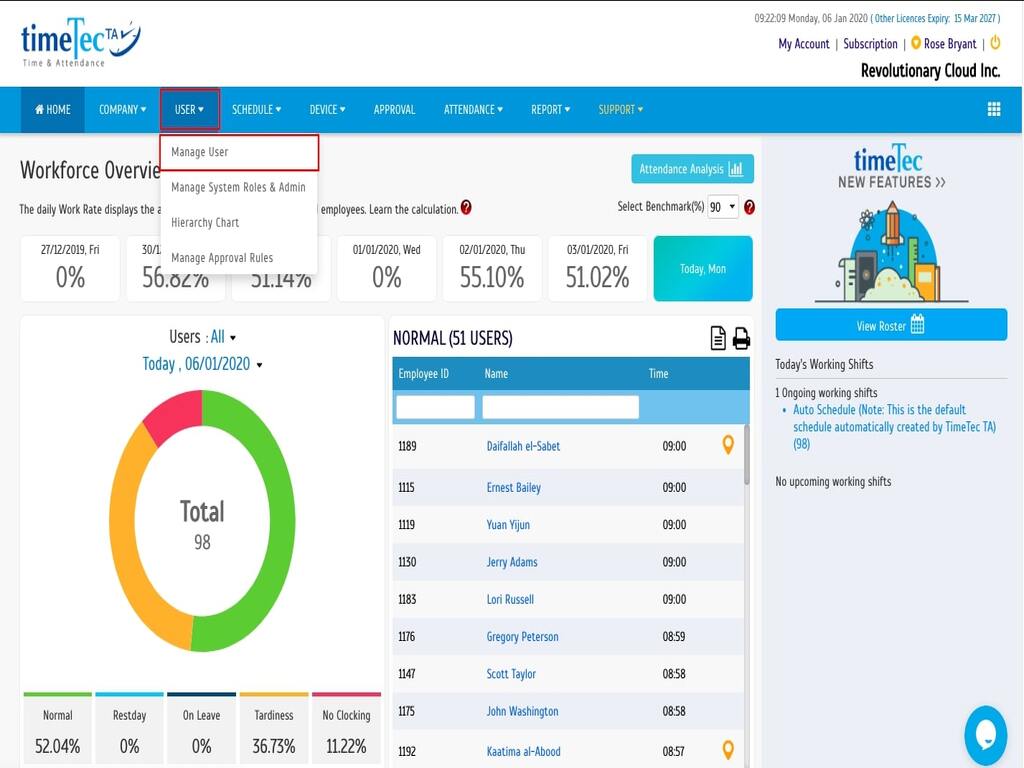
Task: Open the chat support bubble
Action: [x=985, y=735]
